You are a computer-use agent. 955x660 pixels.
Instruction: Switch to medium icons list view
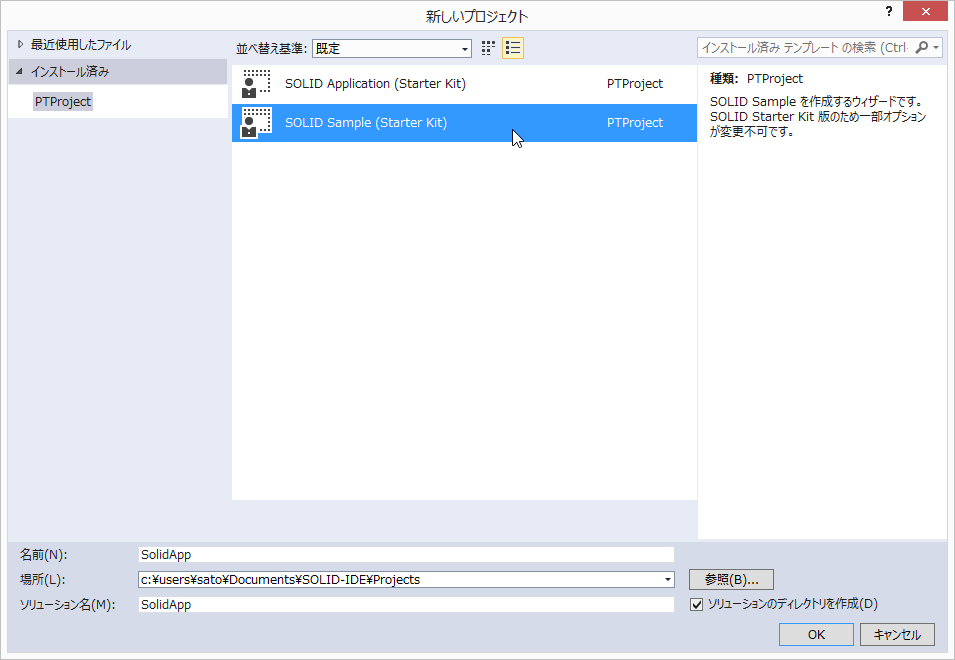(513, 48)
